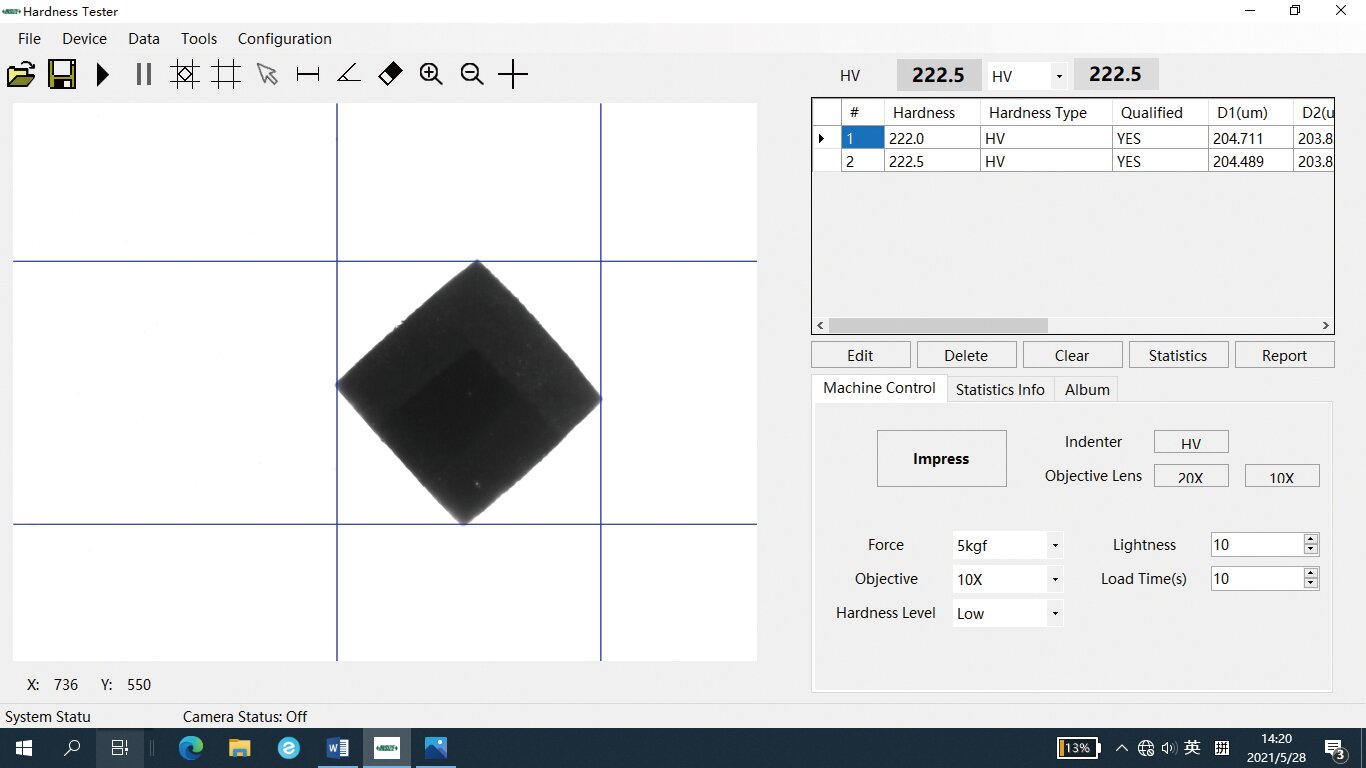Select the auto-measure indent icon
The width and height of the screenshot is (1366, 768).
tap(185, 74)
